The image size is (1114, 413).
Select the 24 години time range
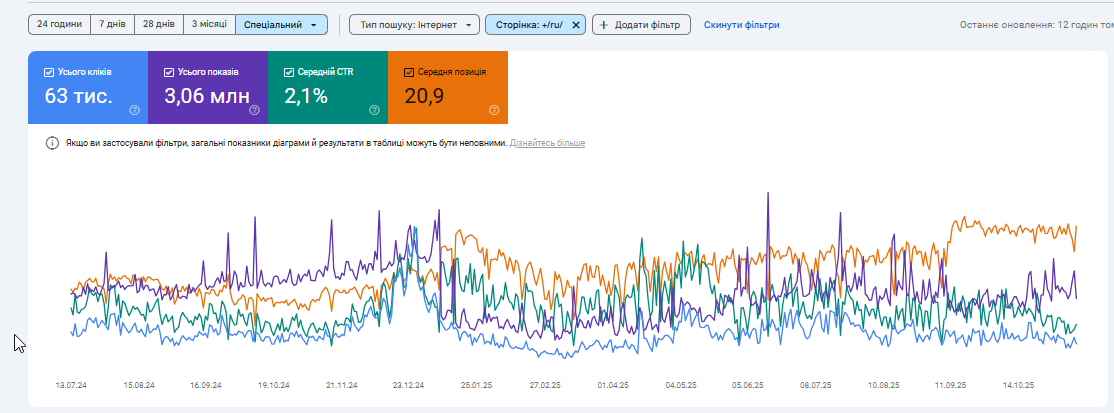click(59, 25)
